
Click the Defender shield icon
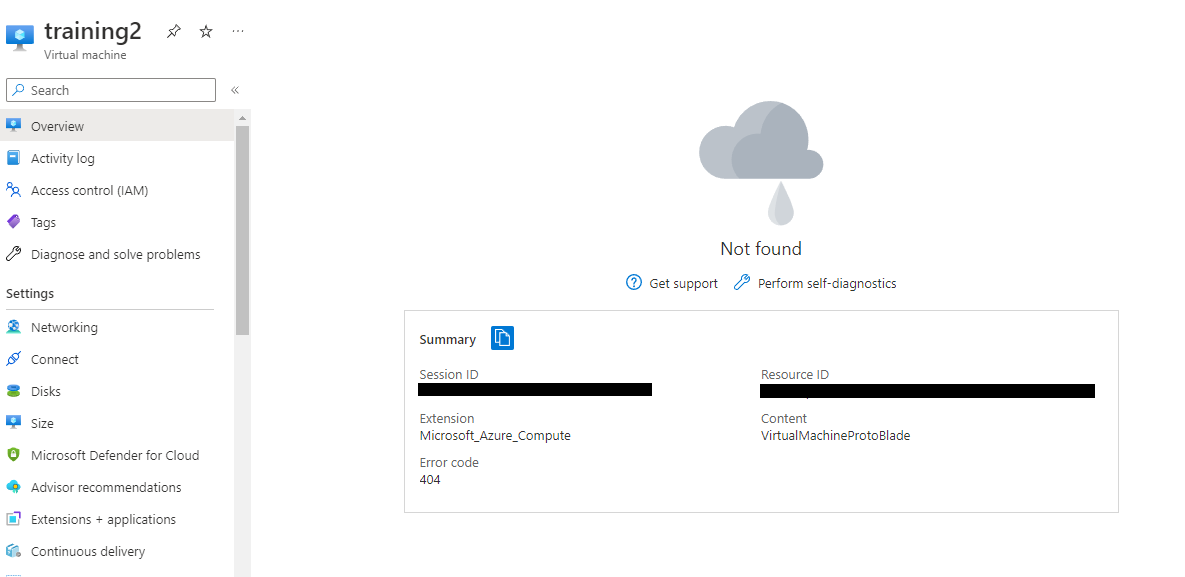tap(14, 455)
